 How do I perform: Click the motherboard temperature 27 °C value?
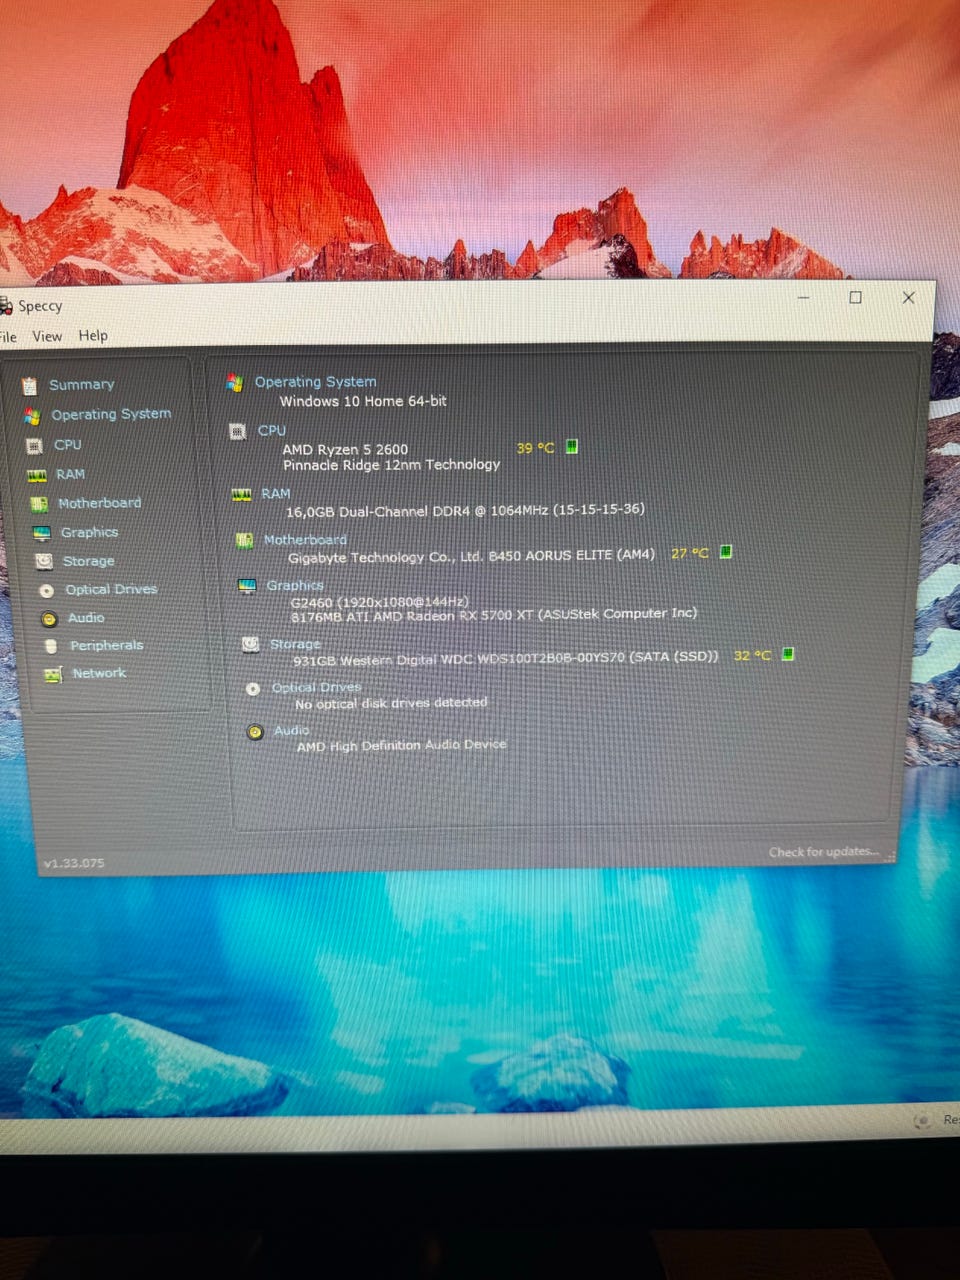[x=690, y=553]
